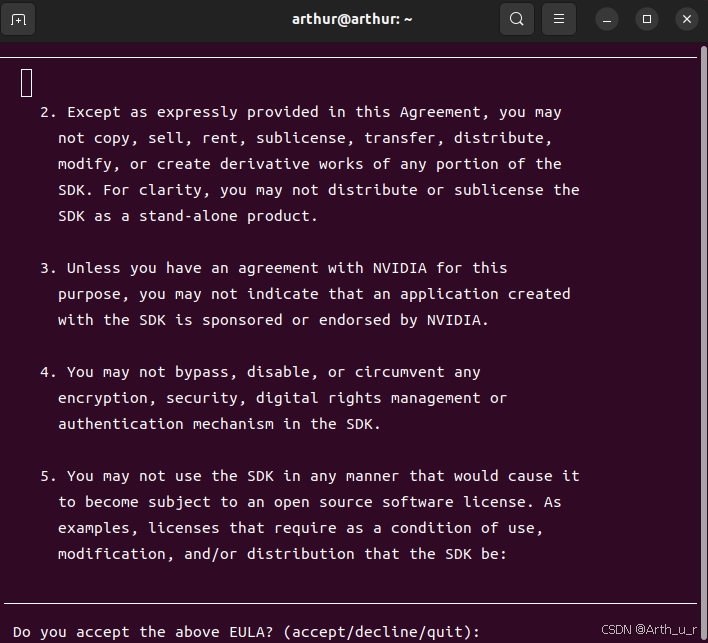
Task: Minimize the terminal window
Action: click(607, 19)
